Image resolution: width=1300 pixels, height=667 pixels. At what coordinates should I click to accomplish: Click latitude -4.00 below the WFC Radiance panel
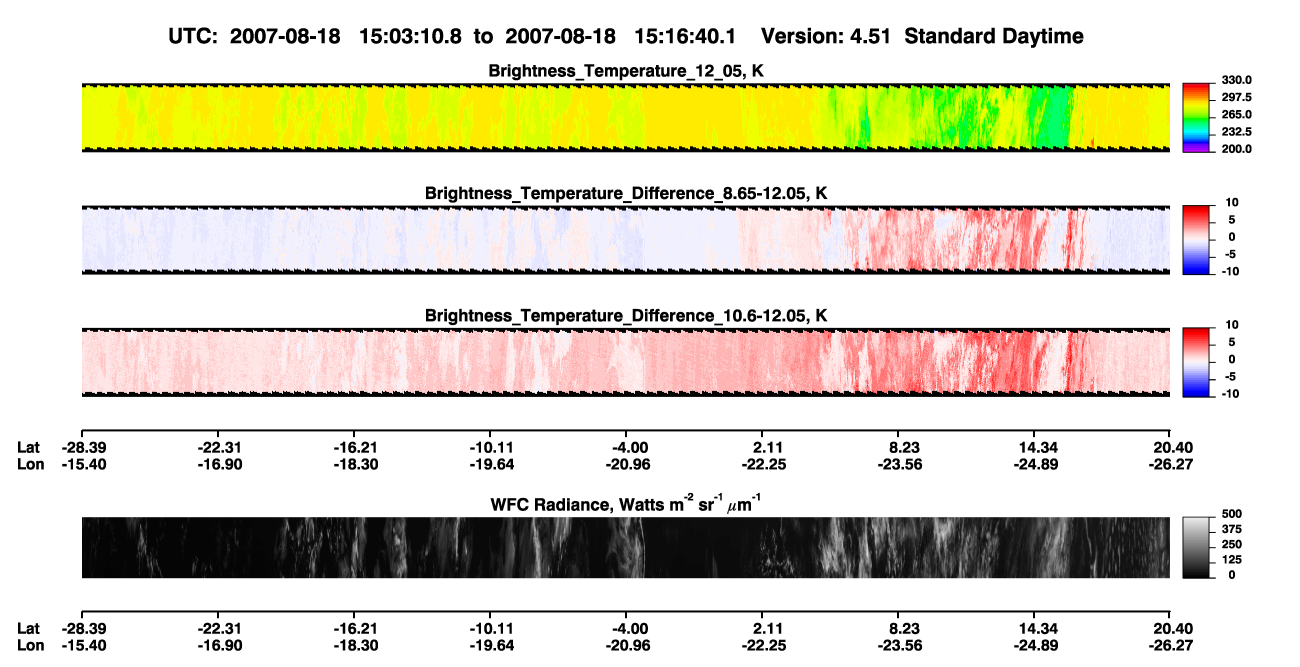(x=626, y=629)
